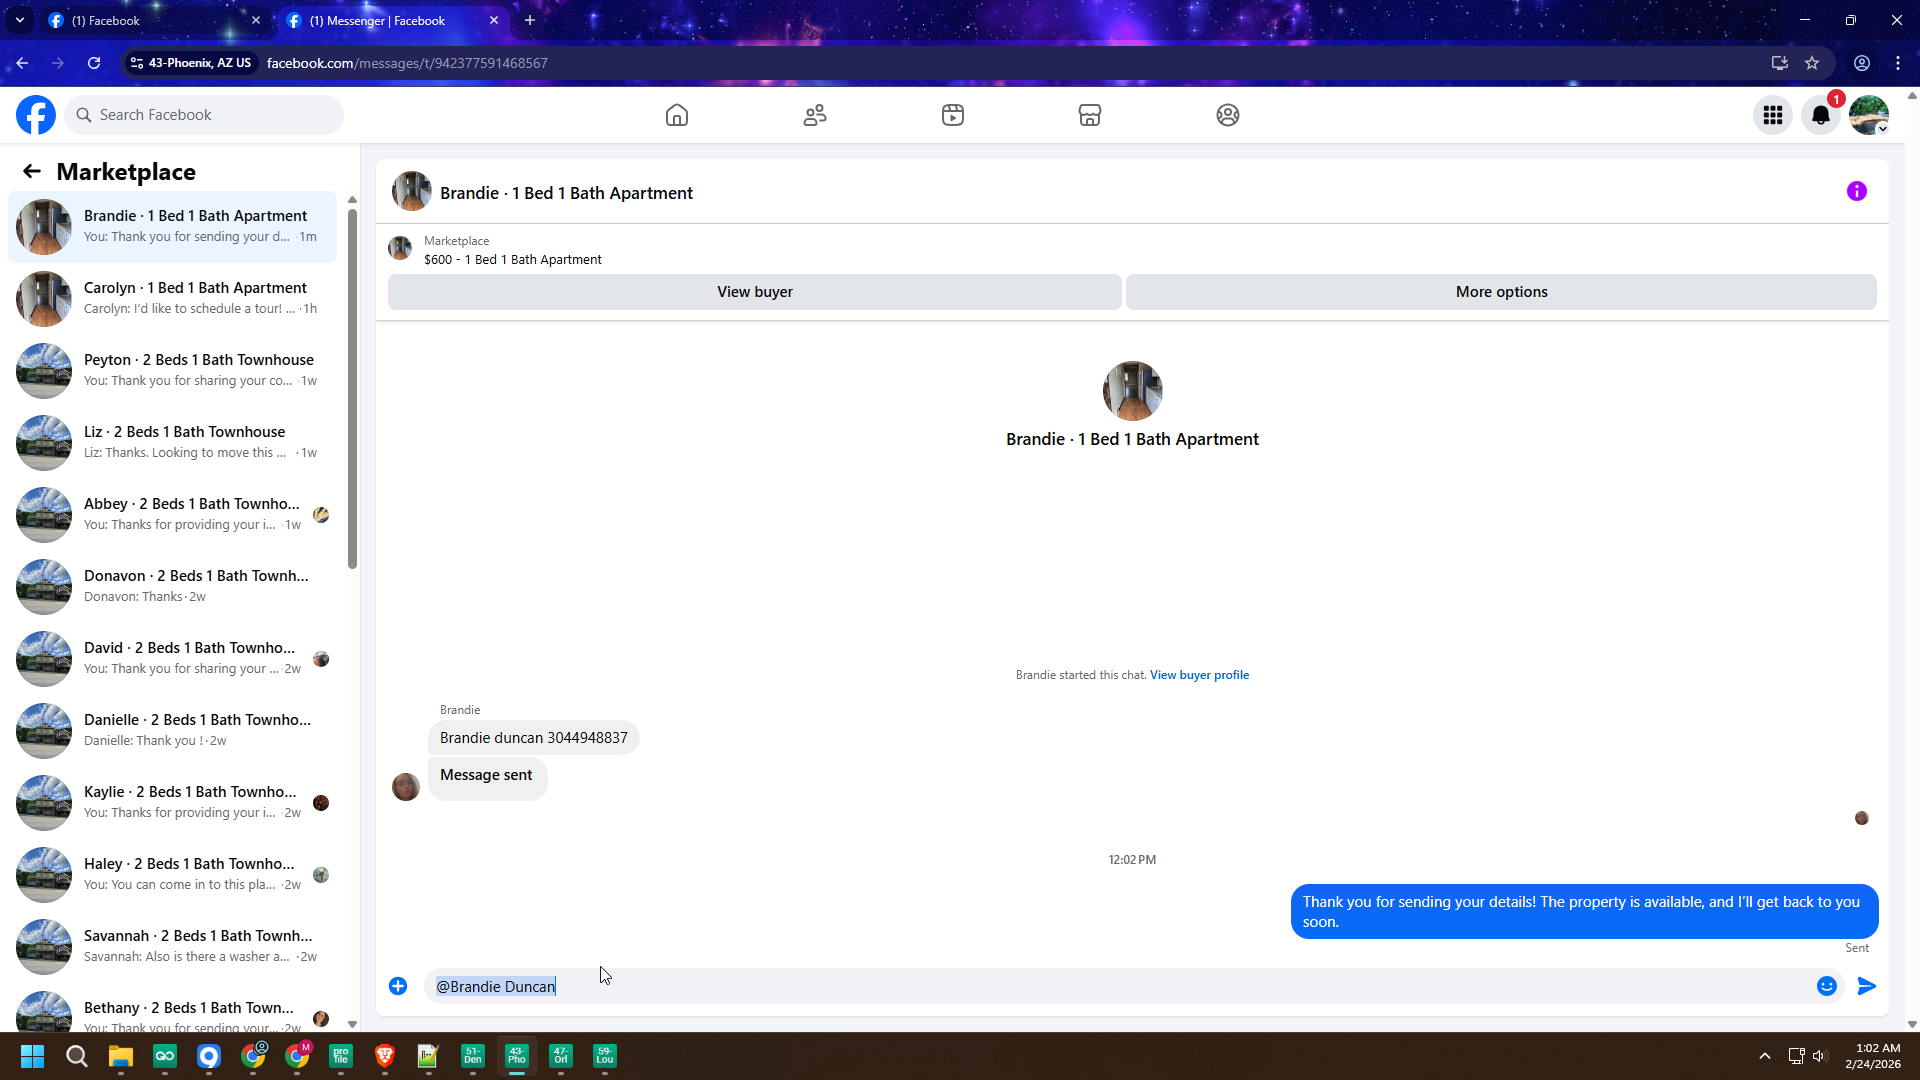Expand the account profile menu

click(1868, 115)
